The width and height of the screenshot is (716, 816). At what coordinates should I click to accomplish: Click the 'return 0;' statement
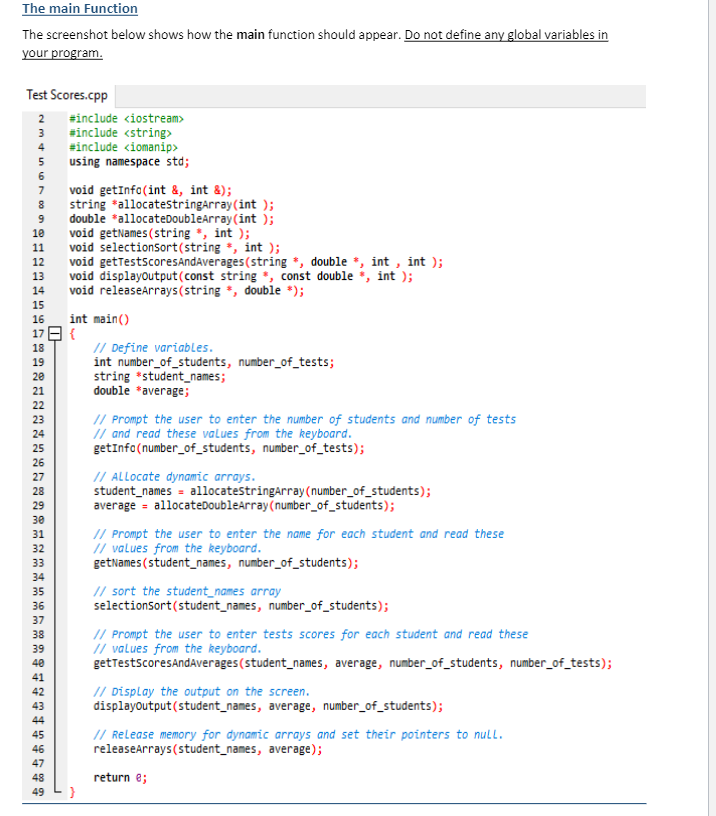pyautogui.click(x=120, y=777)
